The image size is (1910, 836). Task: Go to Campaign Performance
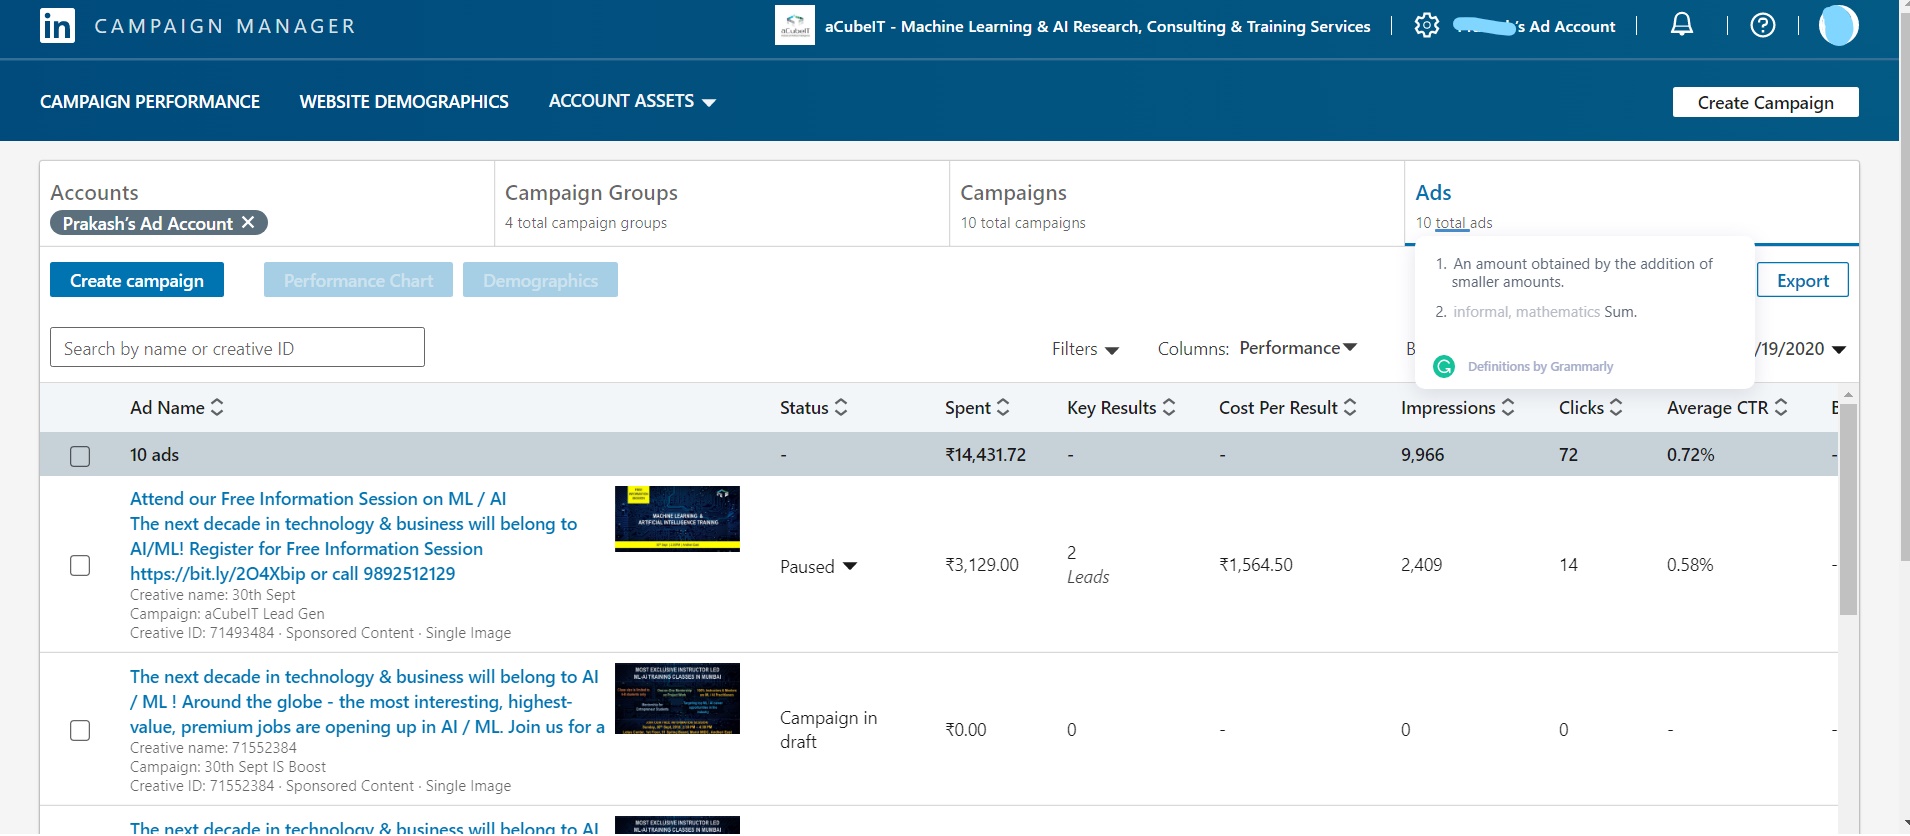pos(150,101)
